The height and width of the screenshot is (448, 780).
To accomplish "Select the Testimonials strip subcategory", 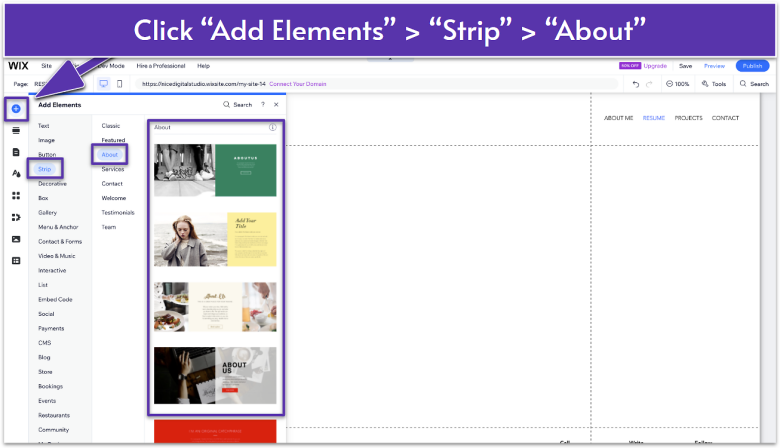I will (x=117, y=212).
